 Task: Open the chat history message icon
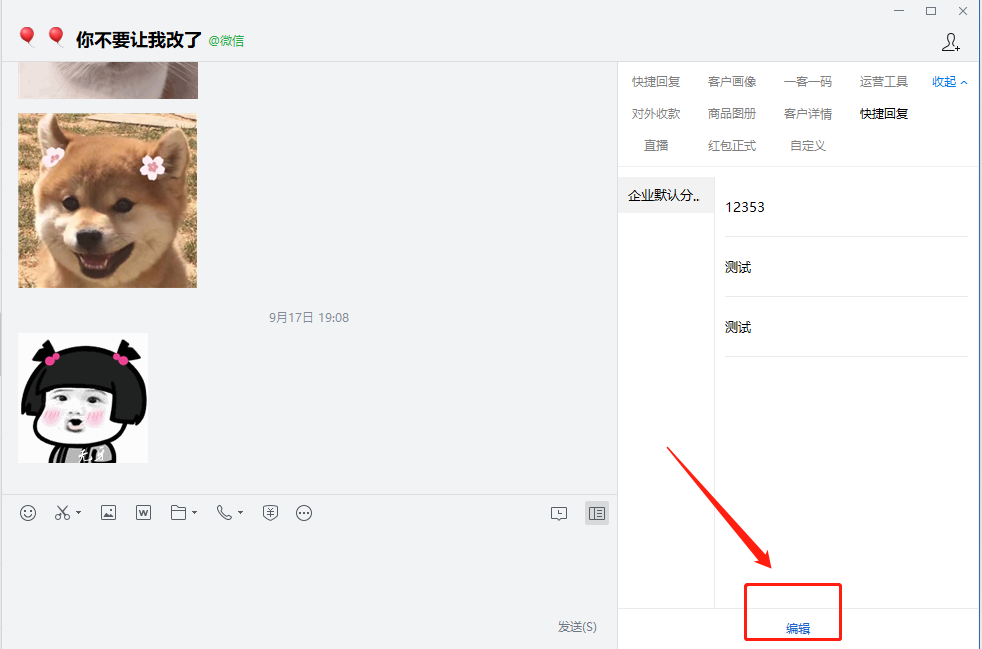point(559,514)
